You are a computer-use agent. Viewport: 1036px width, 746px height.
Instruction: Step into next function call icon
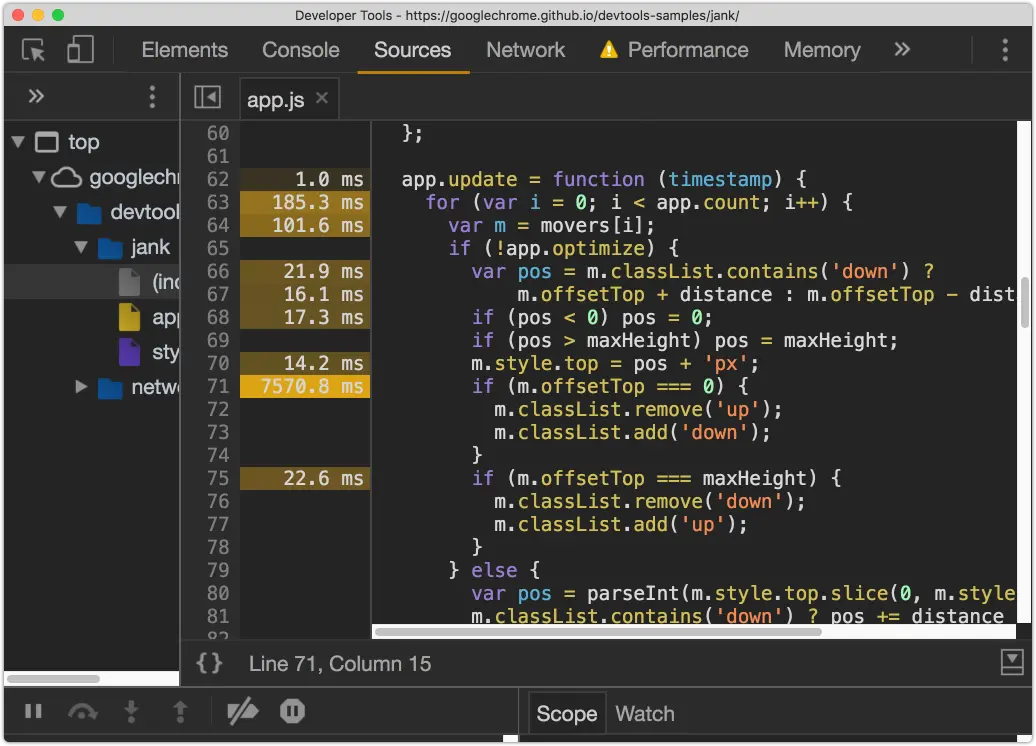(x=131, y=711)
